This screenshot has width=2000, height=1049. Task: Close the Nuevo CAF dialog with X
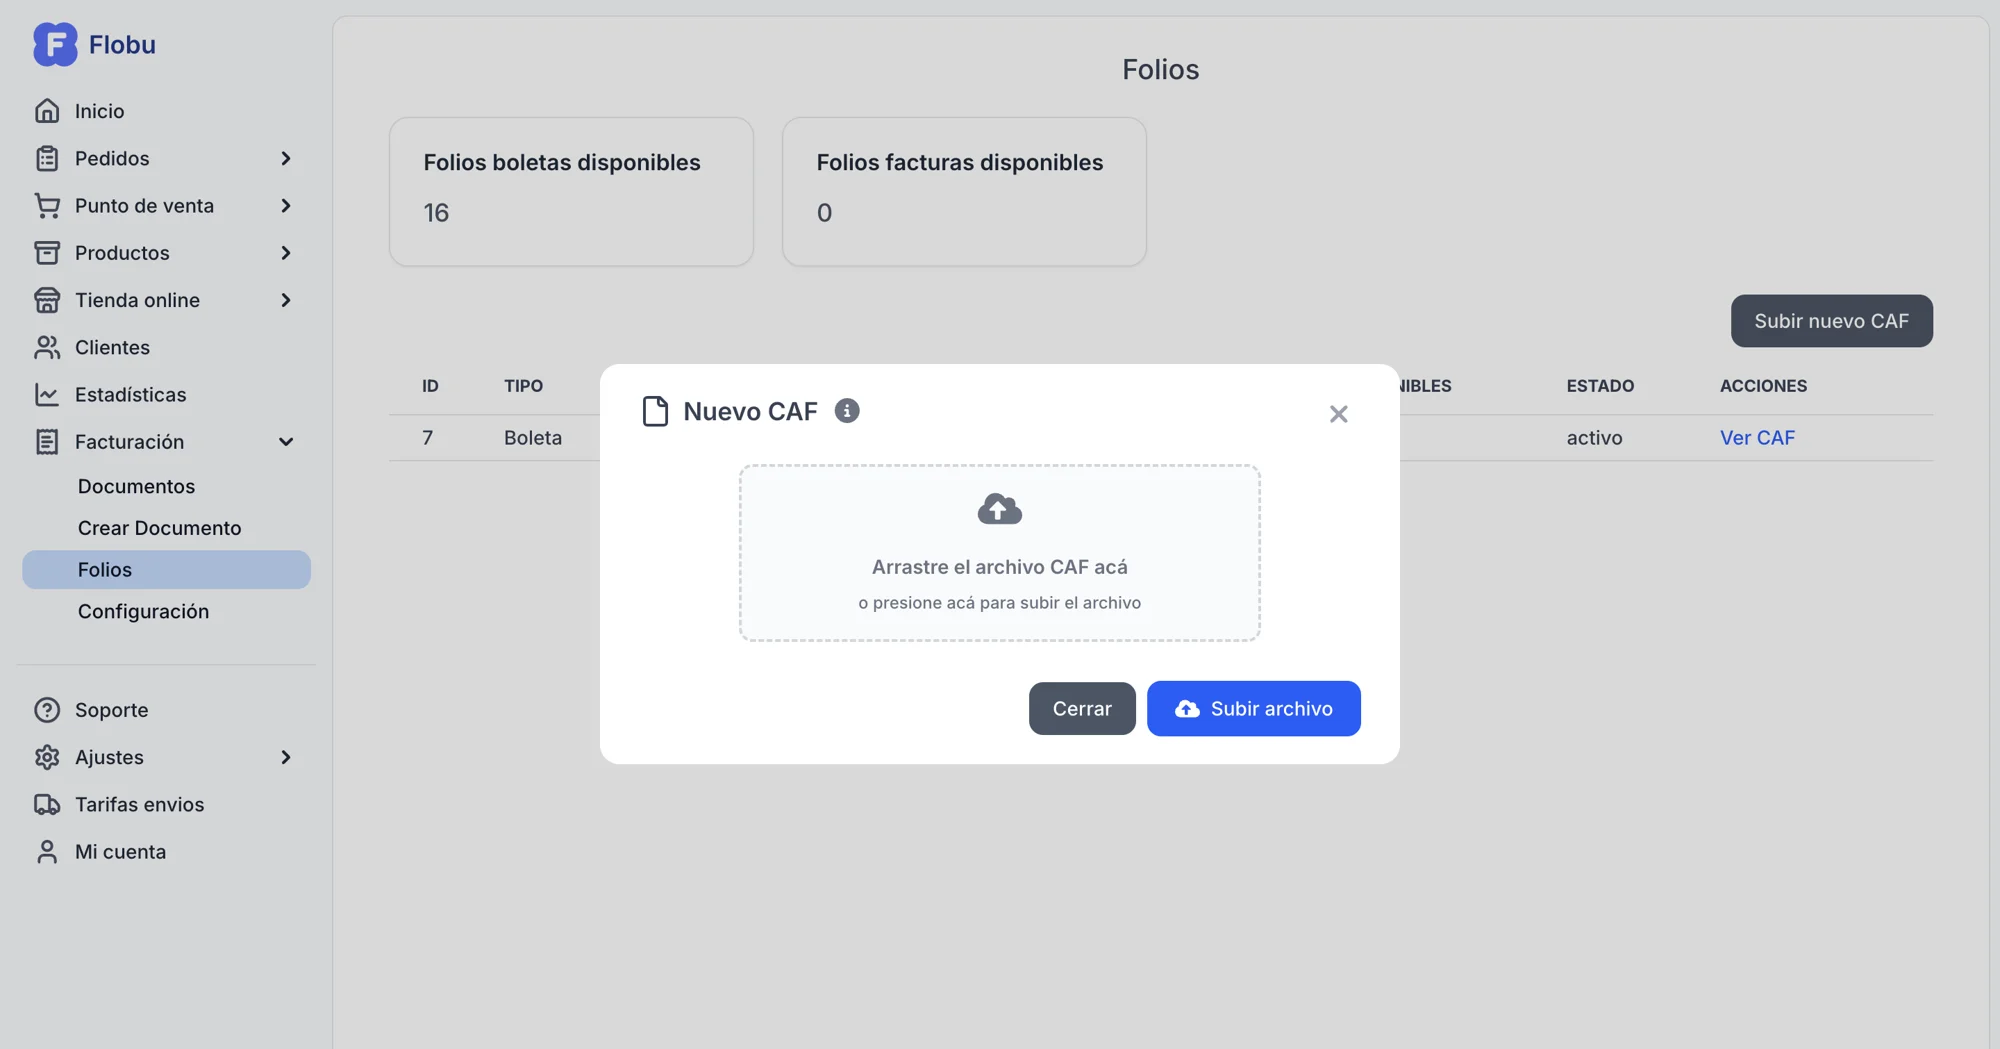[1338, 414]
